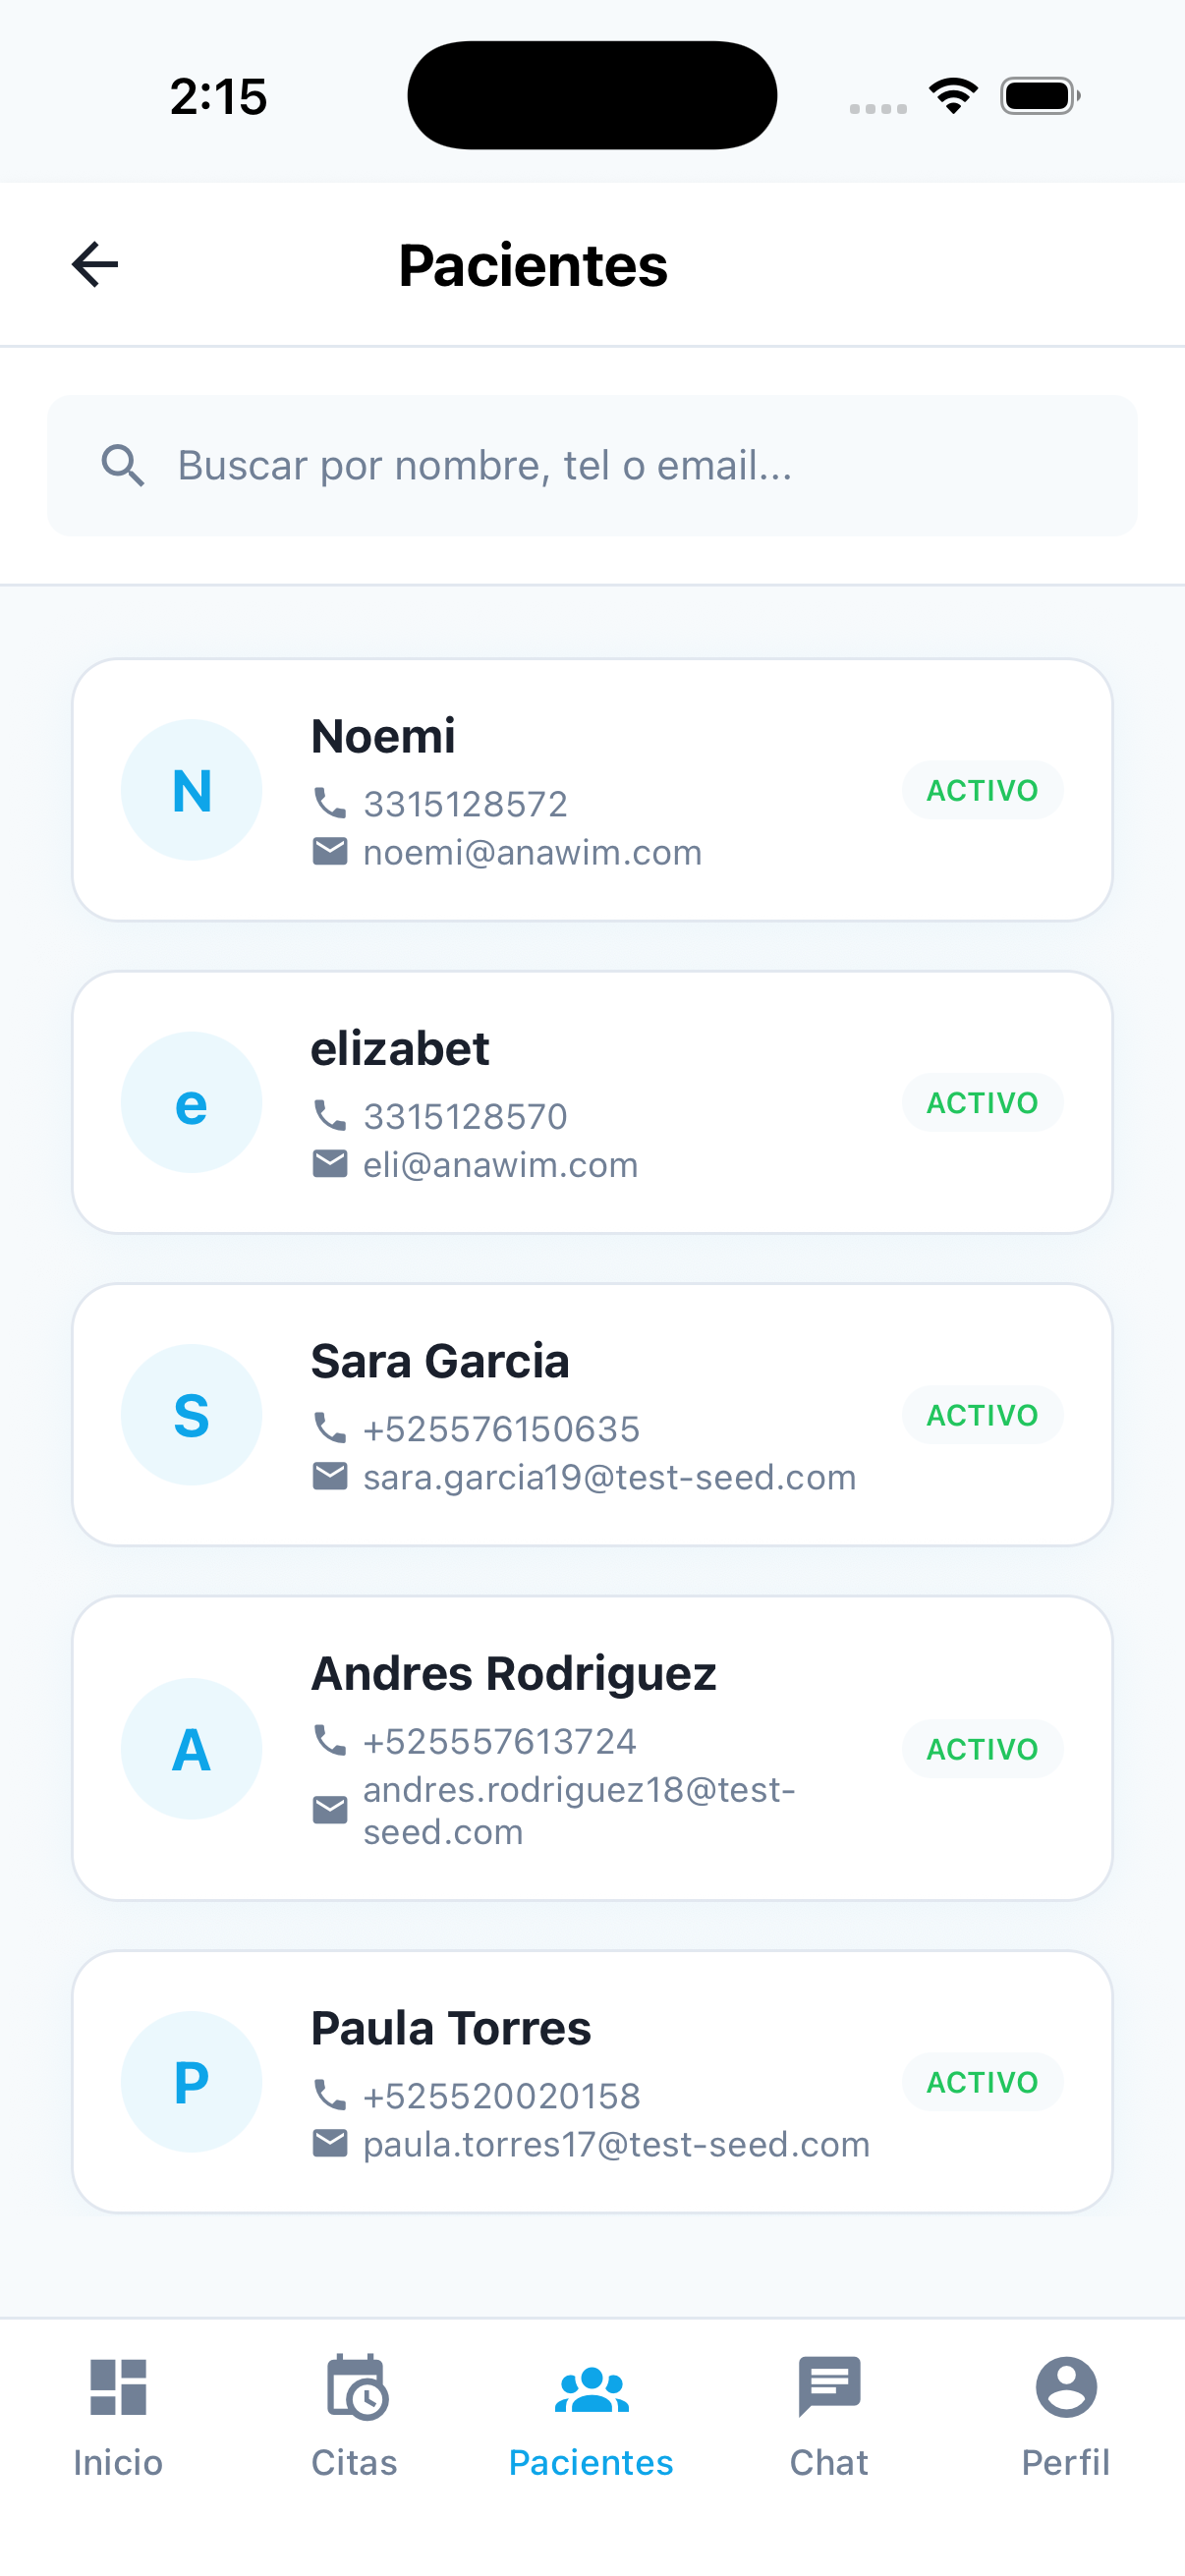The image size is (1185, 2576).
Task: Open the Chat tab icon
Action: click(829, 2387)
